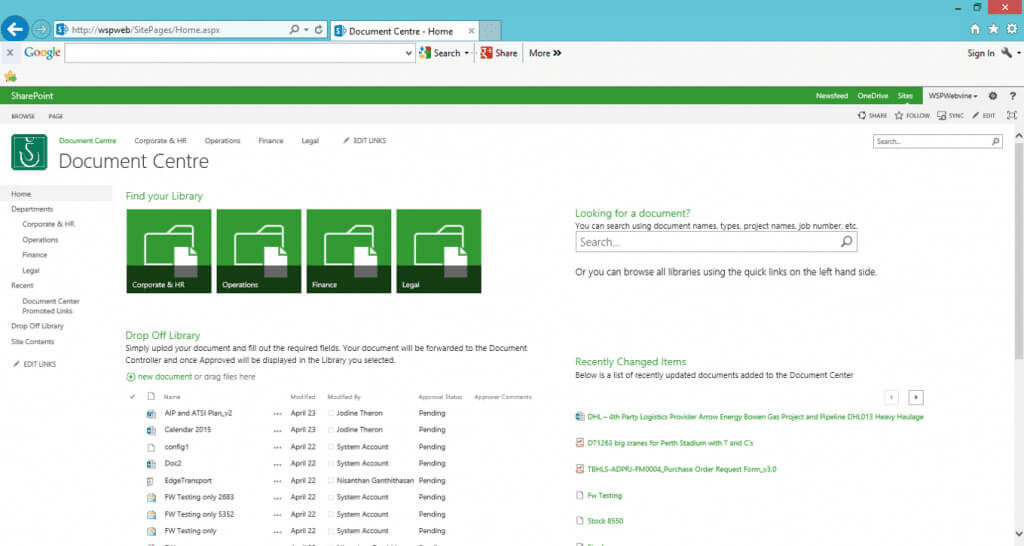Click the SYNC ribbon action
This screenshot has height=546, width=1024.
pyautogui.click(x=950, y=116)
